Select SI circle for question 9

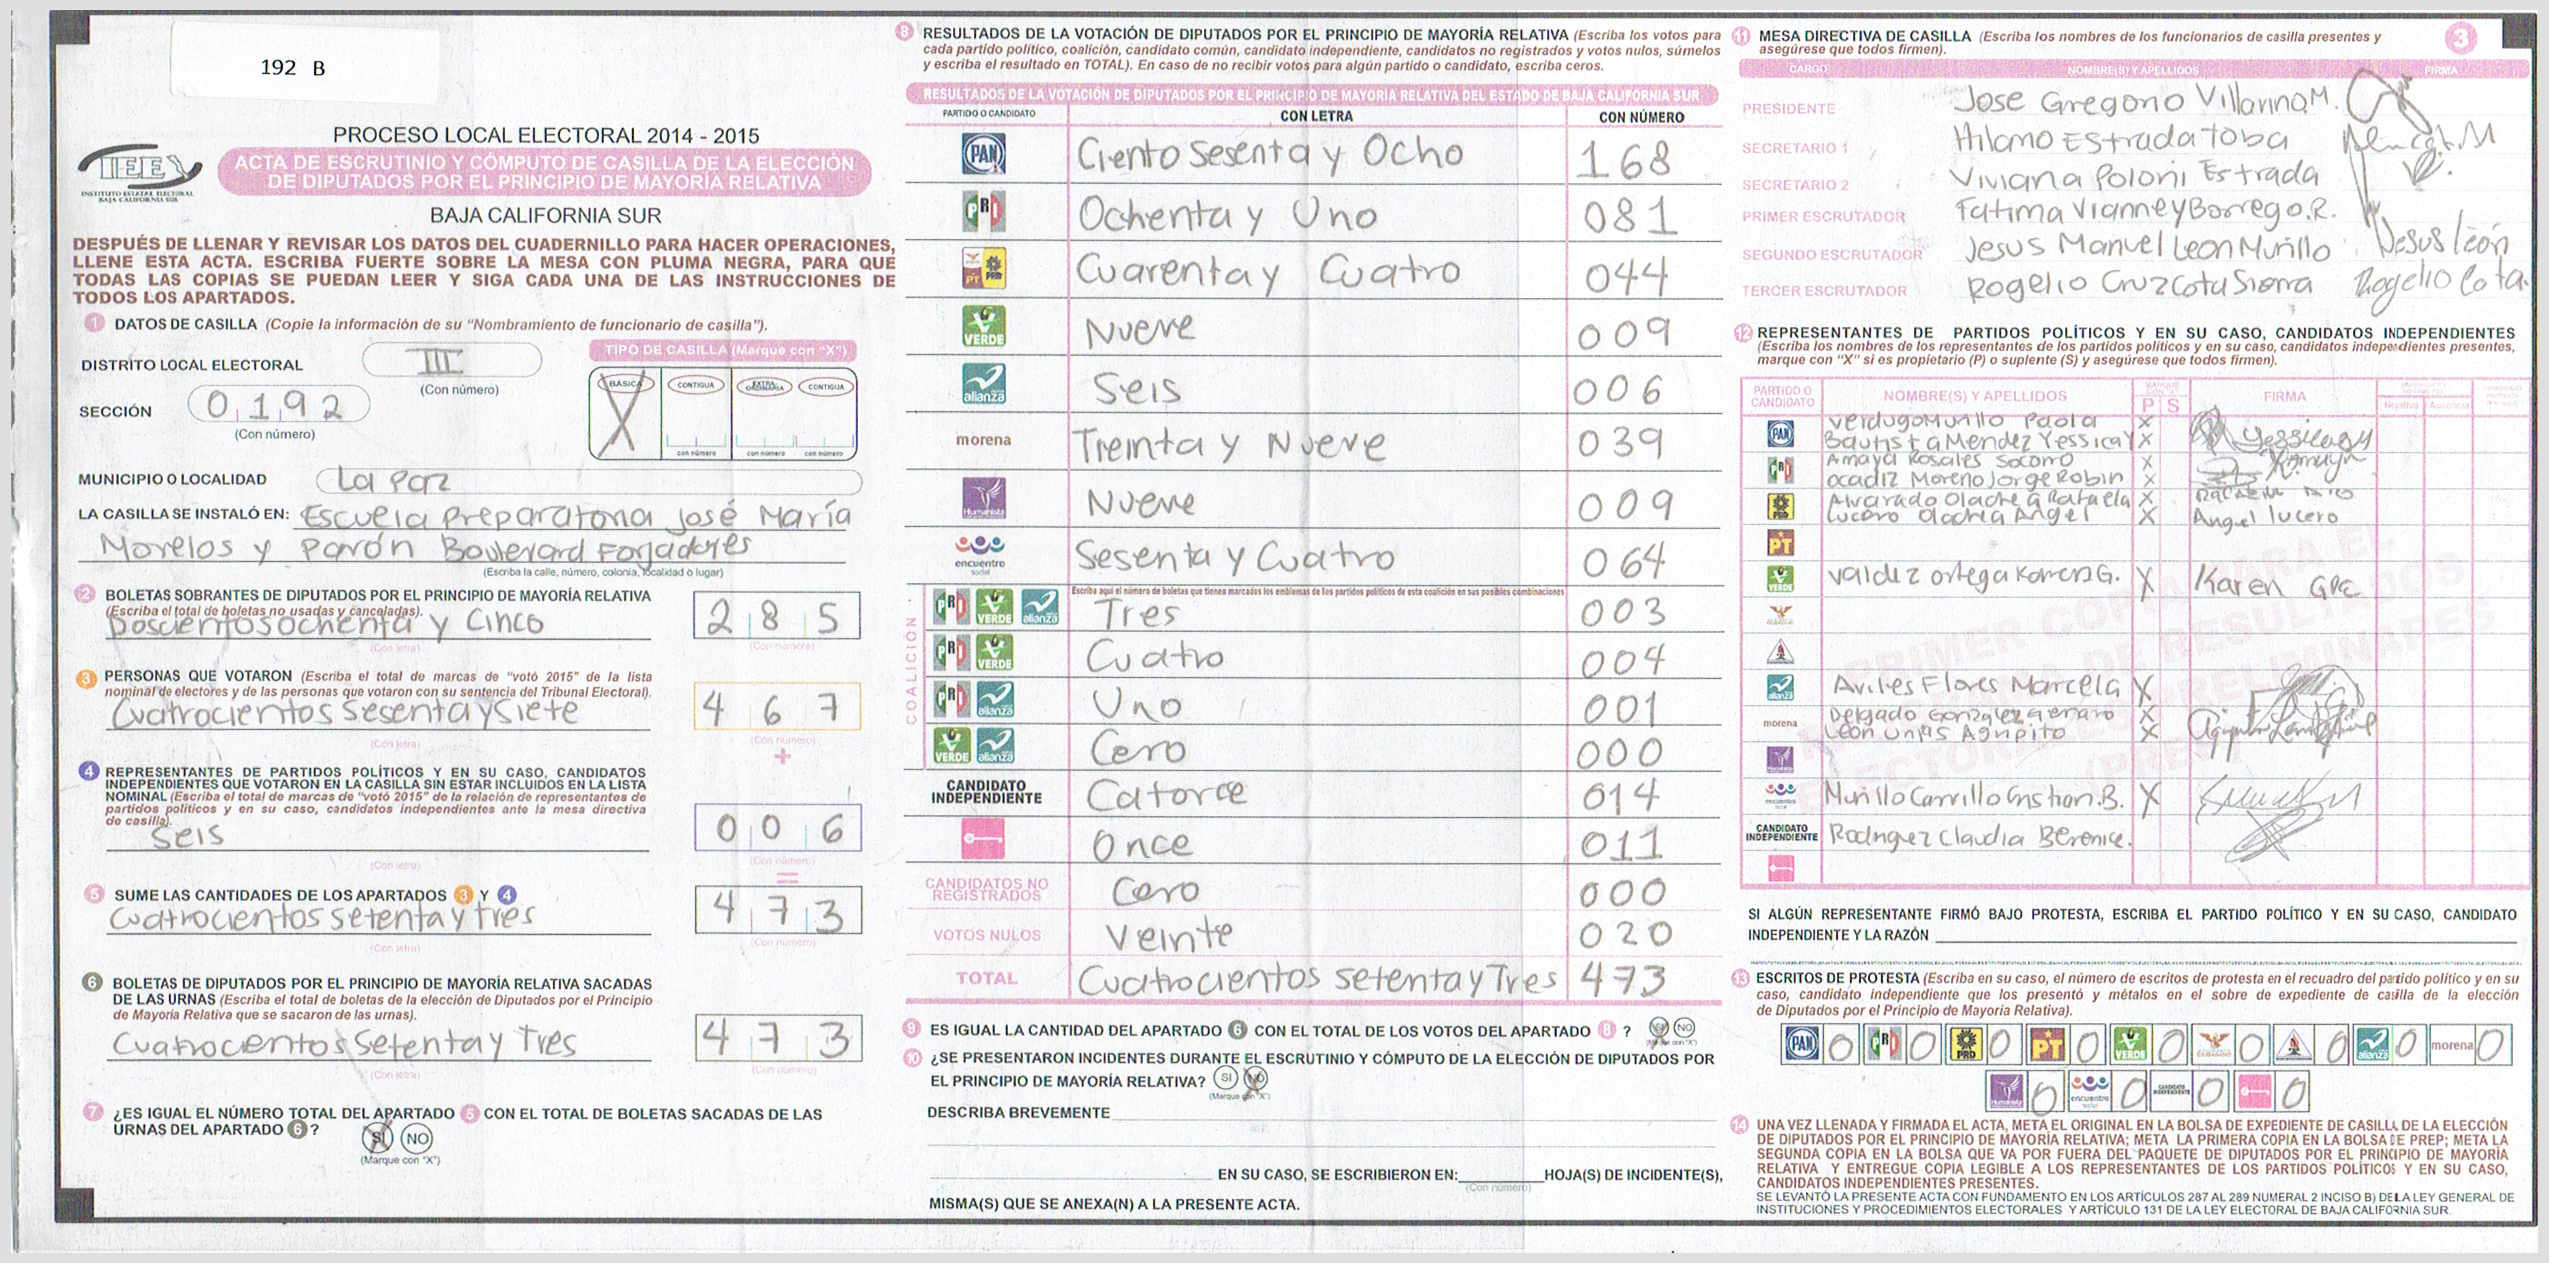coord(1659,1028)
